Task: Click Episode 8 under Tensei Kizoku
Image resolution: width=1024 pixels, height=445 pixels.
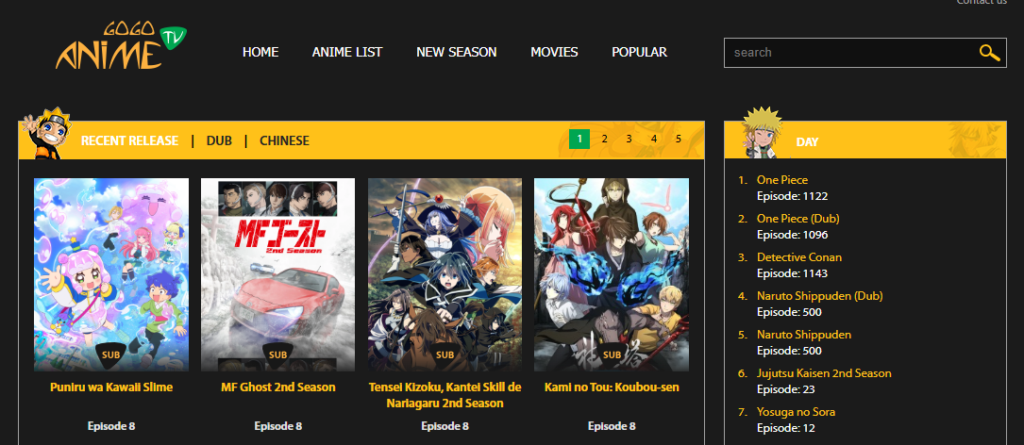Action: coord(445,426)
